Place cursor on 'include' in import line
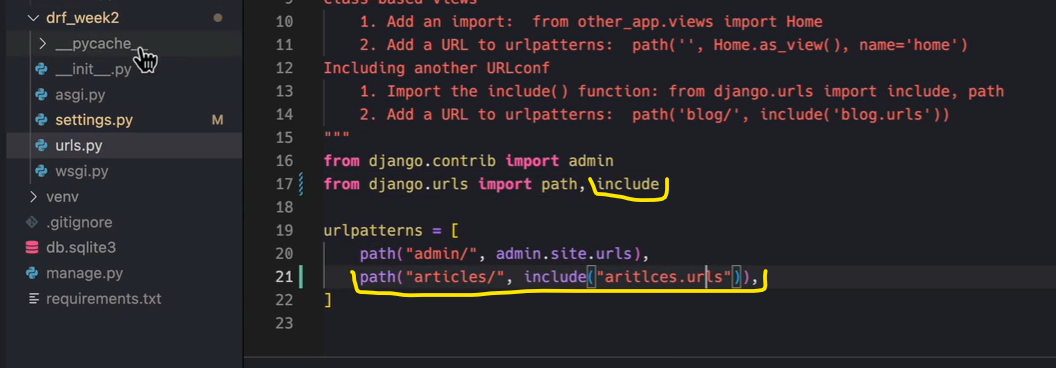The width and height of the screenshot is (1056, 368). 628,184
